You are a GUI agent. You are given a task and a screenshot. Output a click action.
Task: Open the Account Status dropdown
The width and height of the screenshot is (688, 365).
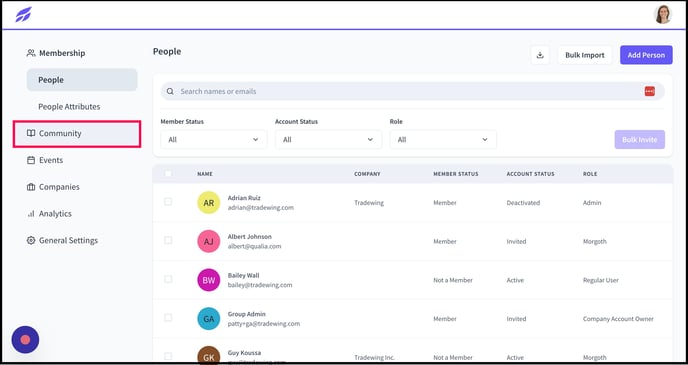[x=328, y=140]
